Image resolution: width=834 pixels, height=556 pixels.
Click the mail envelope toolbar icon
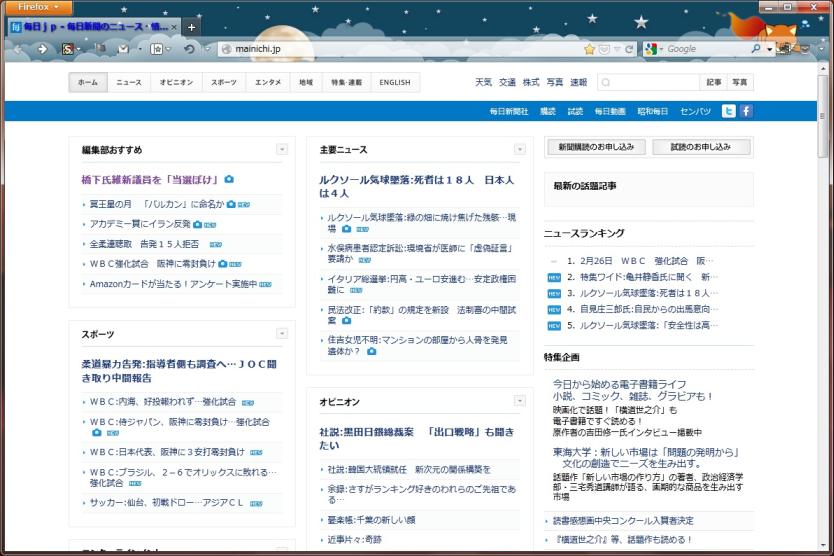(123, 49)
